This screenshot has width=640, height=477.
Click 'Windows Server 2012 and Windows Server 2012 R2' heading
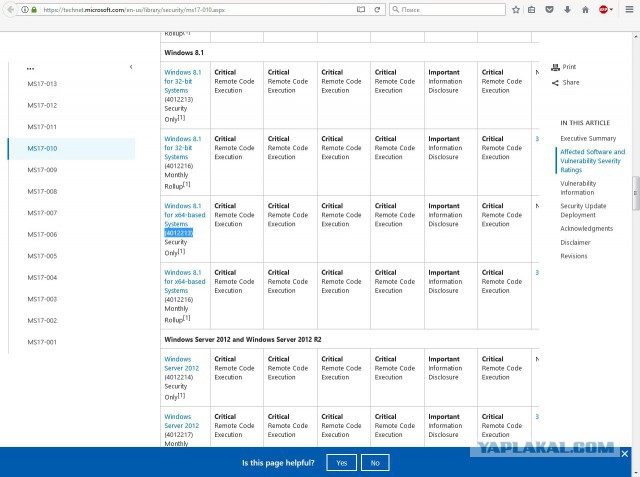(242, 339)
